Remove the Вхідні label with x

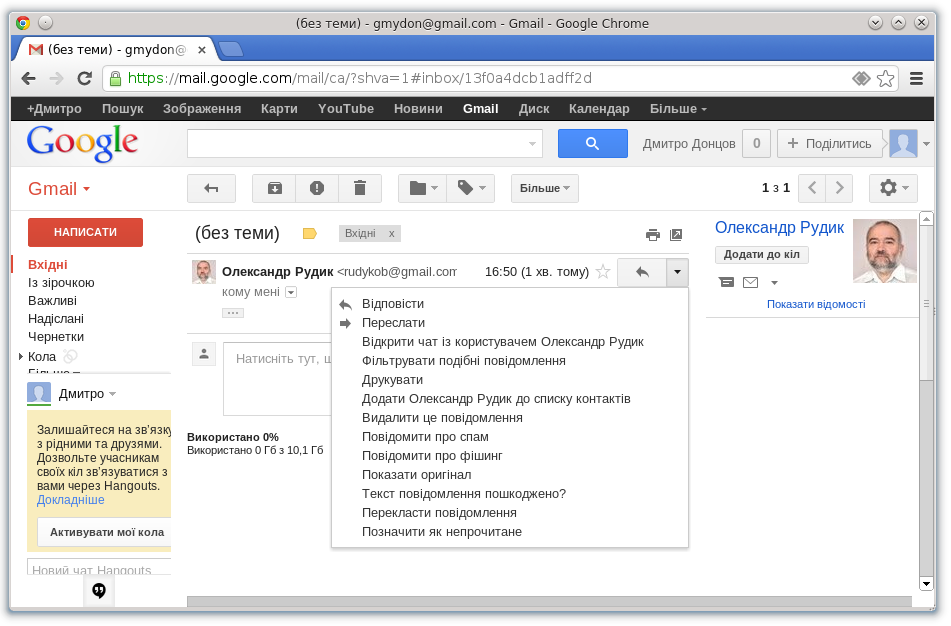[x=392, y=234]
